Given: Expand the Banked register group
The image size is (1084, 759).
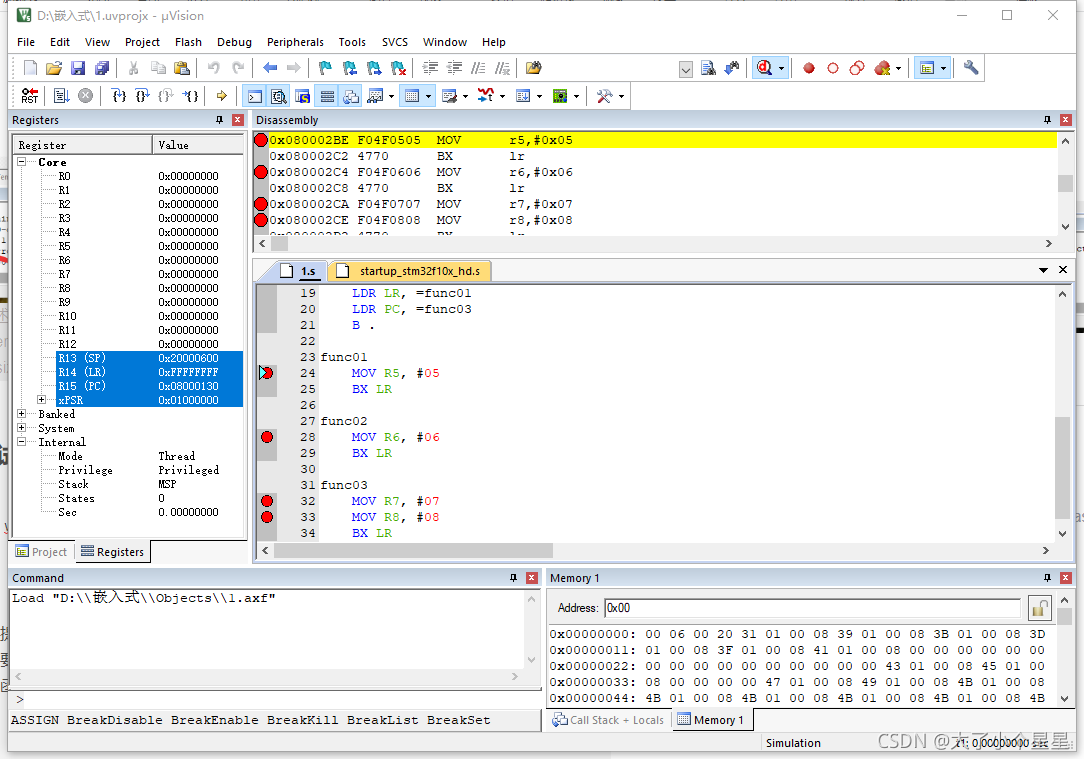Looking at the screenshot, I should tap(21, 414).
